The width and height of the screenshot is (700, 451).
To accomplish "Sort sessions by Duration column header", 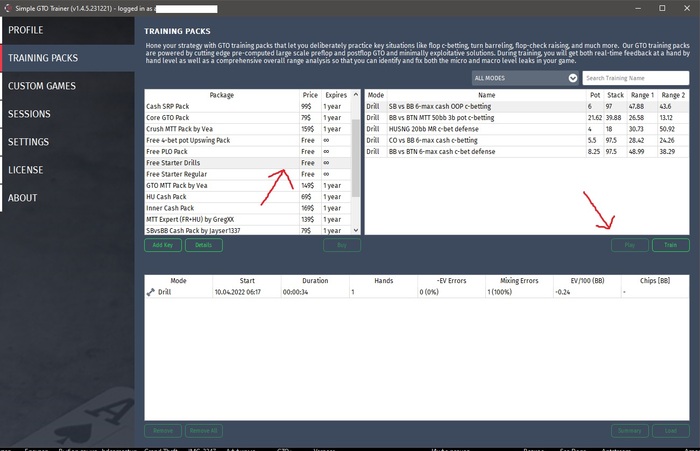I will [315, 281].
